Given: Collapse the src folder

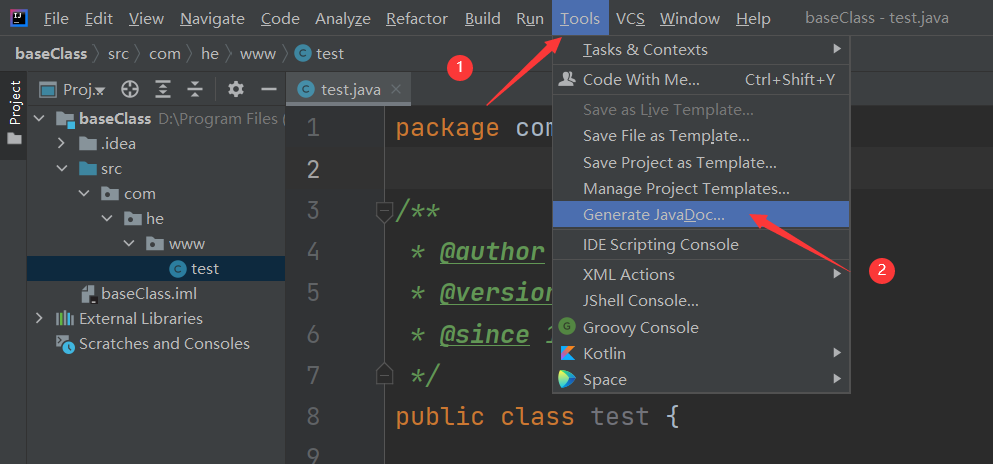Looking at the screenshot, I should click(x=61, y=169).
